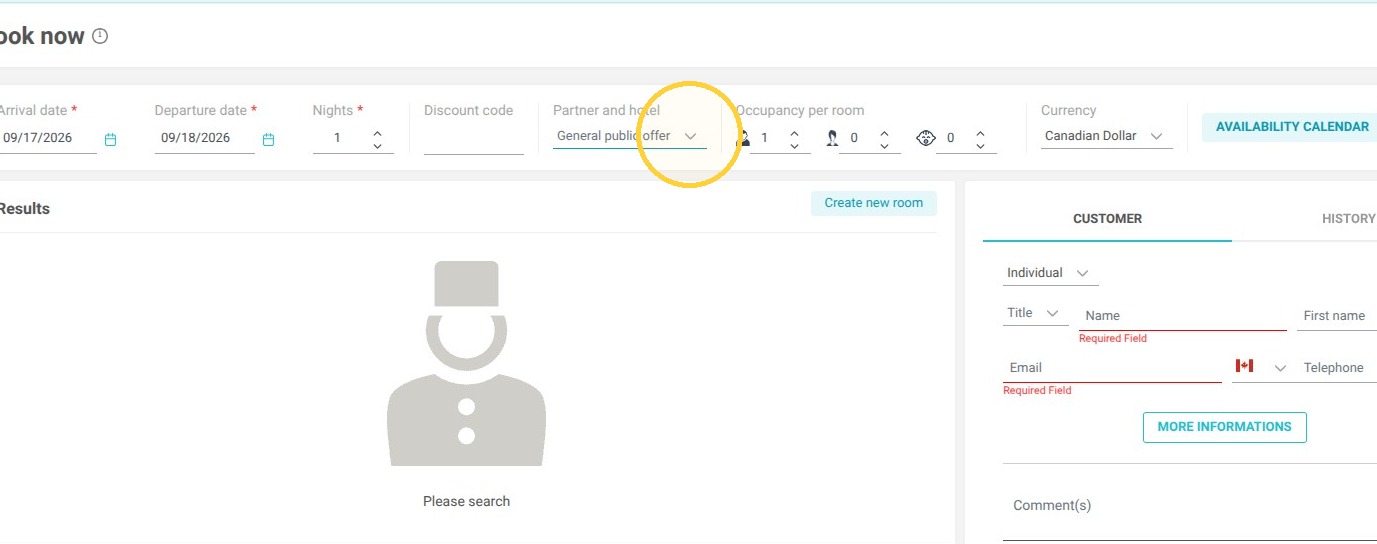The height and width of the screenshot is (544, 1377).
Task: Open the Partner and hotel dropdown
Action: (x=630, y=136)
